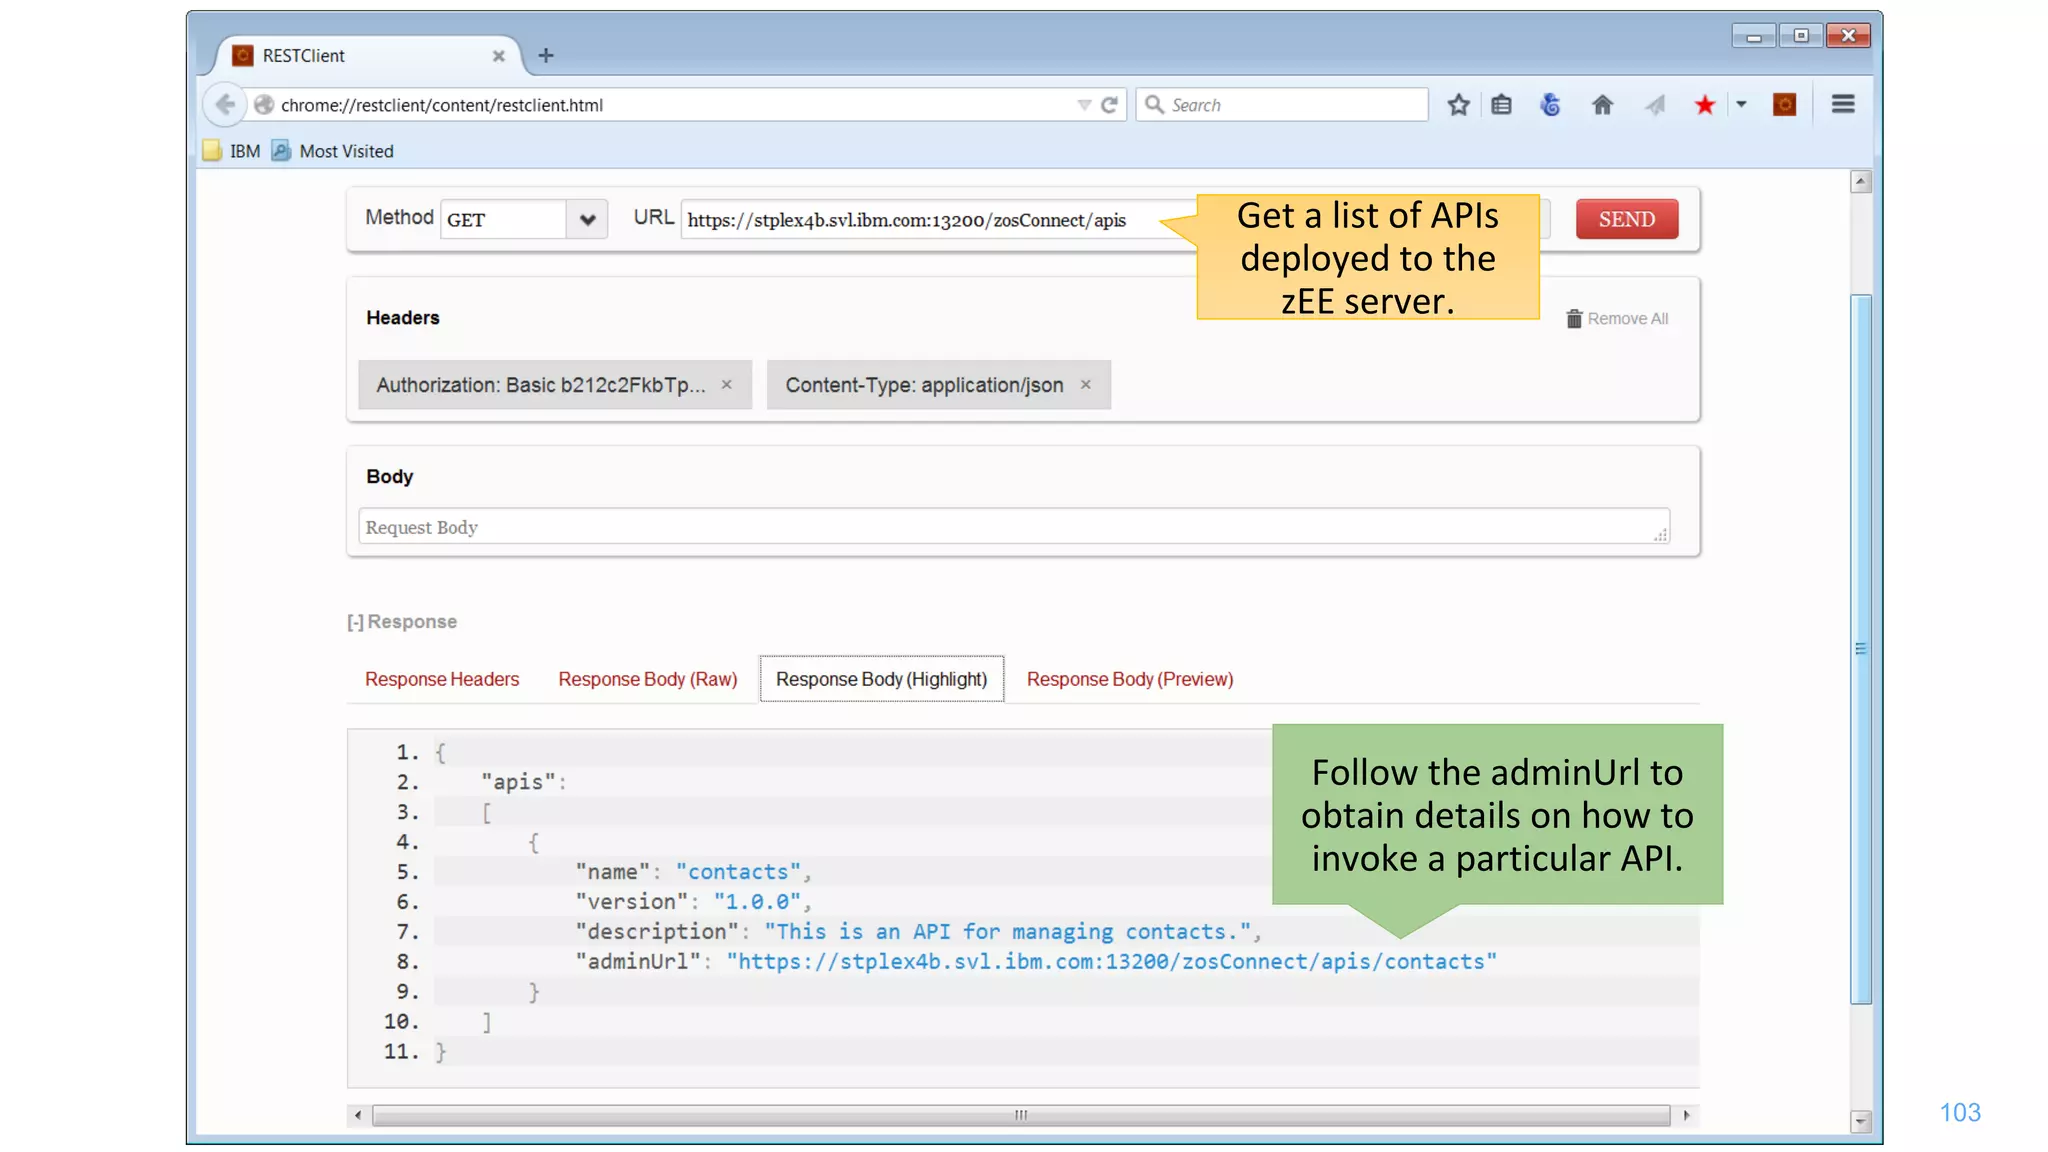The width and height of the screenshot is (2048, 1152).
Task: Click the description string value
Action: 1008,932
